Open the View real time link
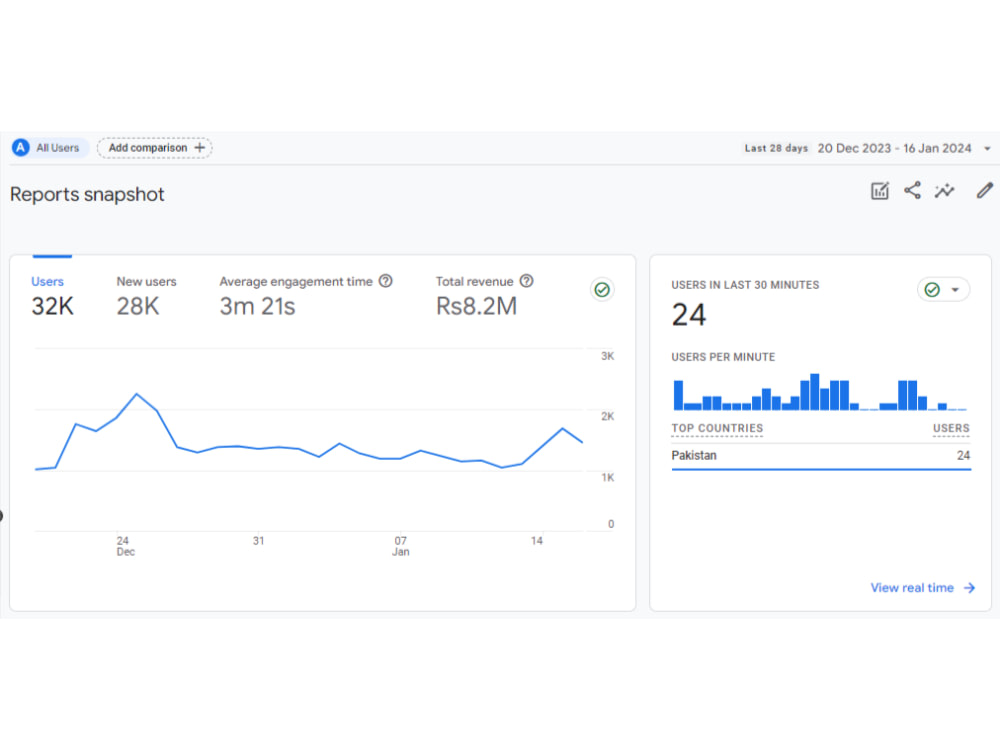The width and height of the screenshot is (1000, 750). pyautogui.click(x=922, y=588)
